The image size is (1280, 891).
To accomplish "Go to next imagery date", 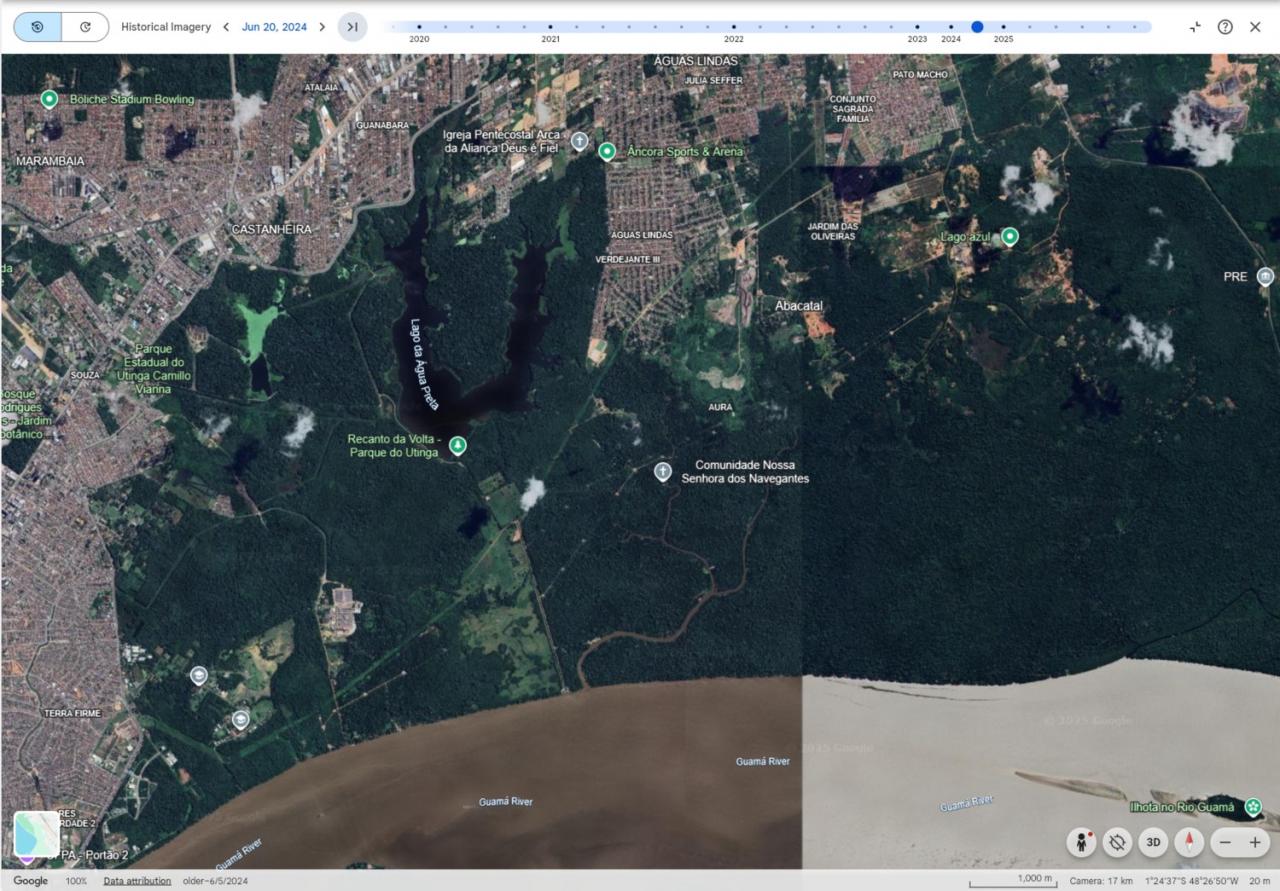I will coord(322,27).
